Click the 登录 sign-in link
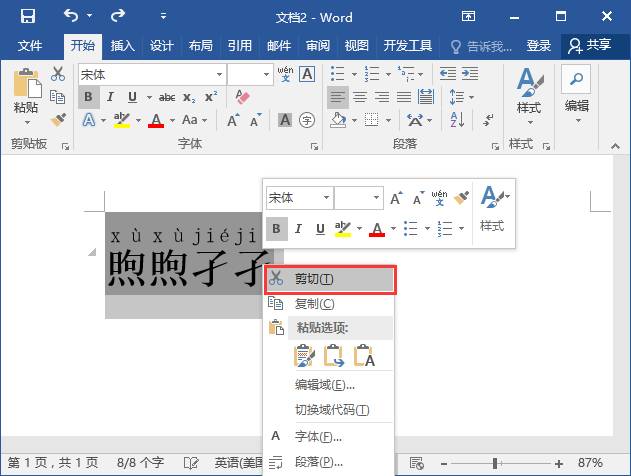Viewport: 631px width, 476px height. tap(538, 45)
